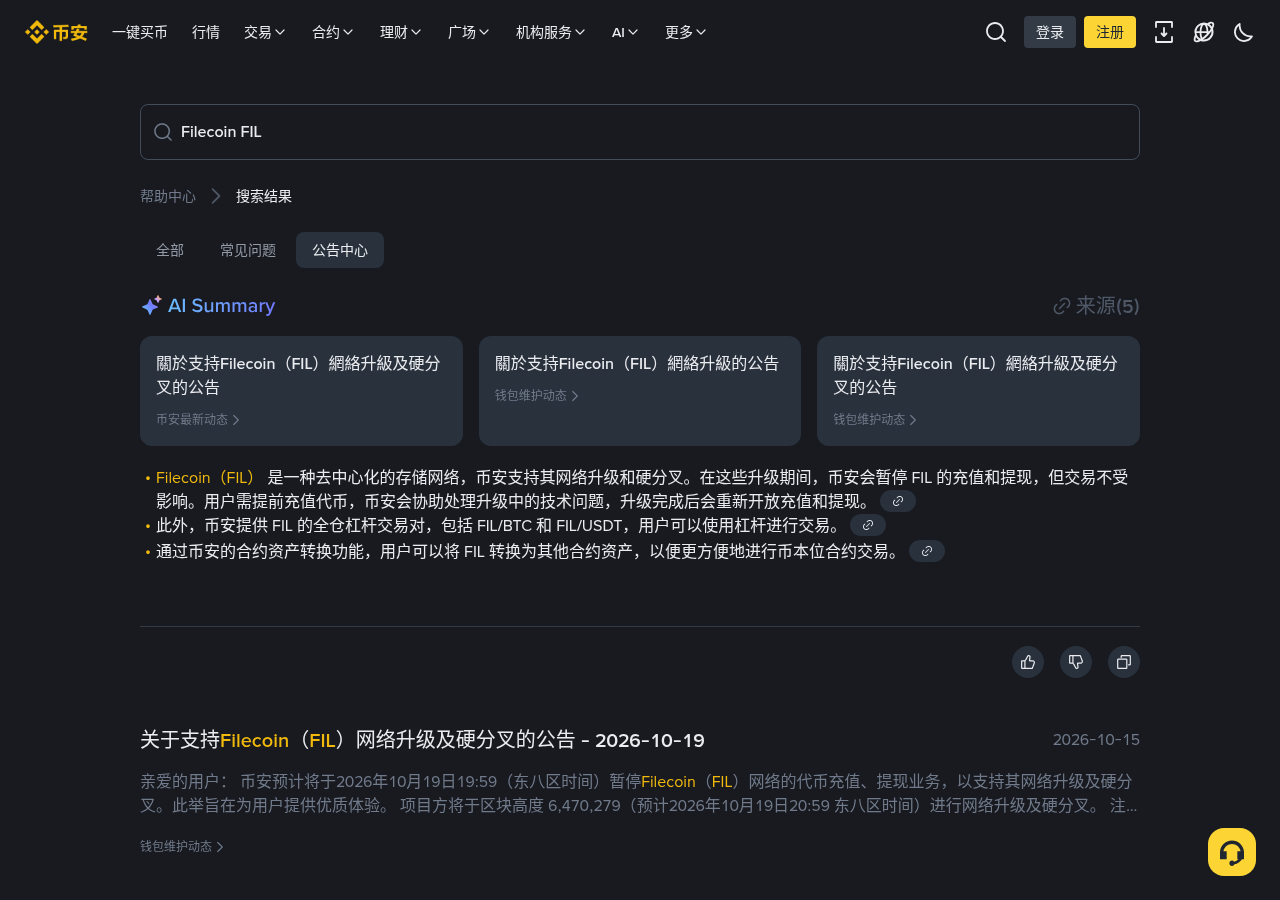
Task: Click the date 2026-10-15
Action: [1096, 740]
